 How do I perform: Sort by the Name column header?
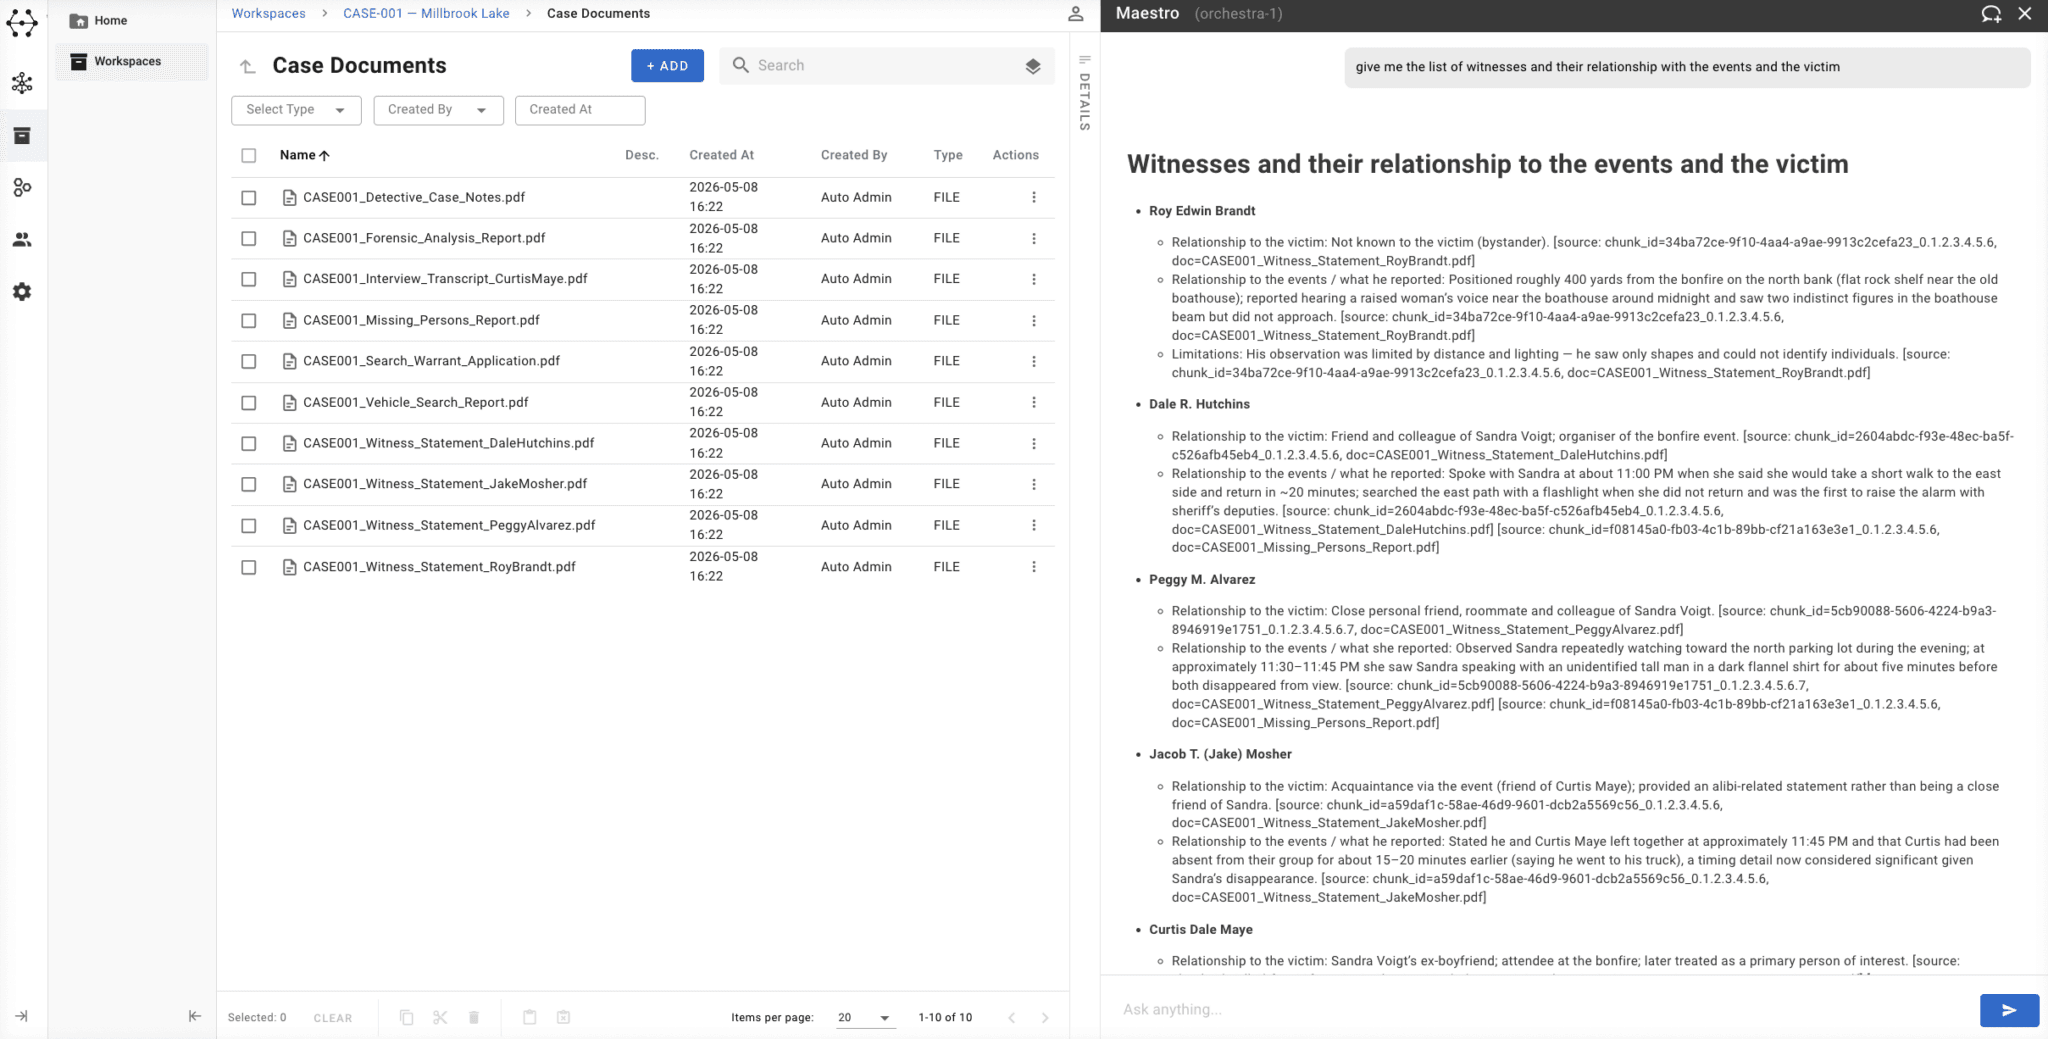pyautogui.click(x=304, y=155)
